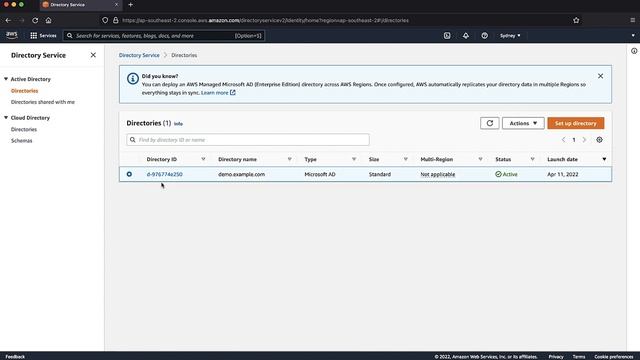Open Directories under Active Directory

24,91
